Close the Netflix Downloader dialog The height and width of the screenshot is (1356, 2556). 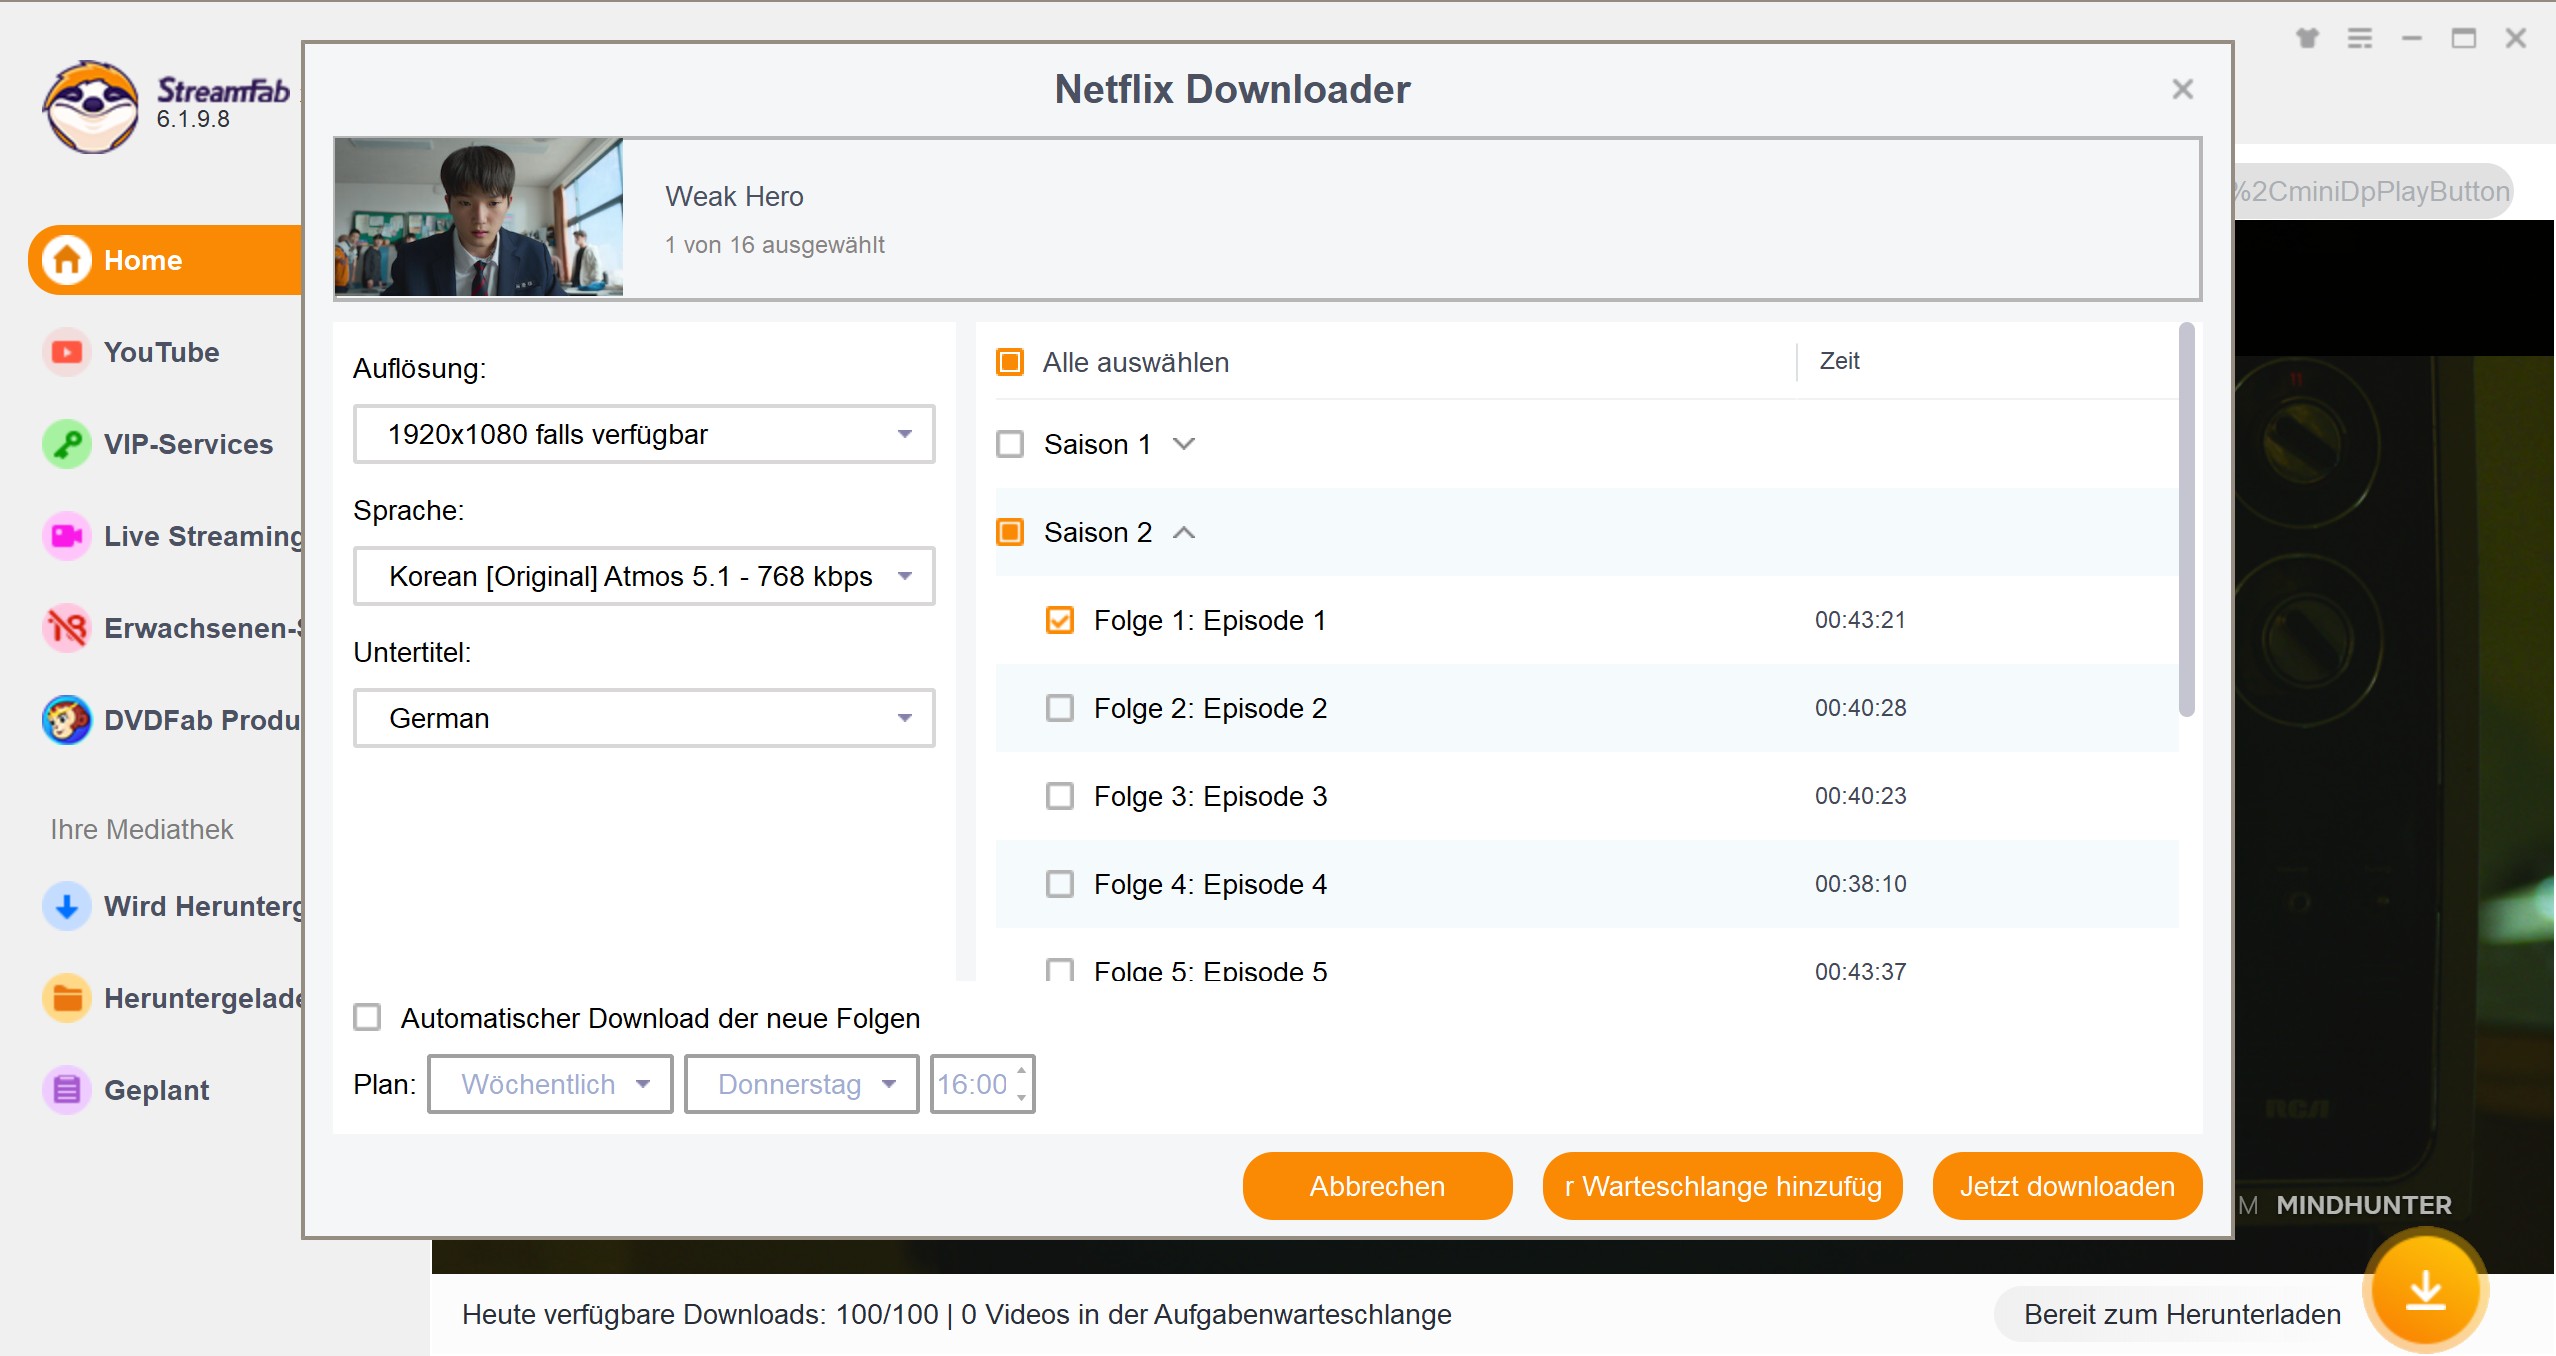(x=2183, y=89)
